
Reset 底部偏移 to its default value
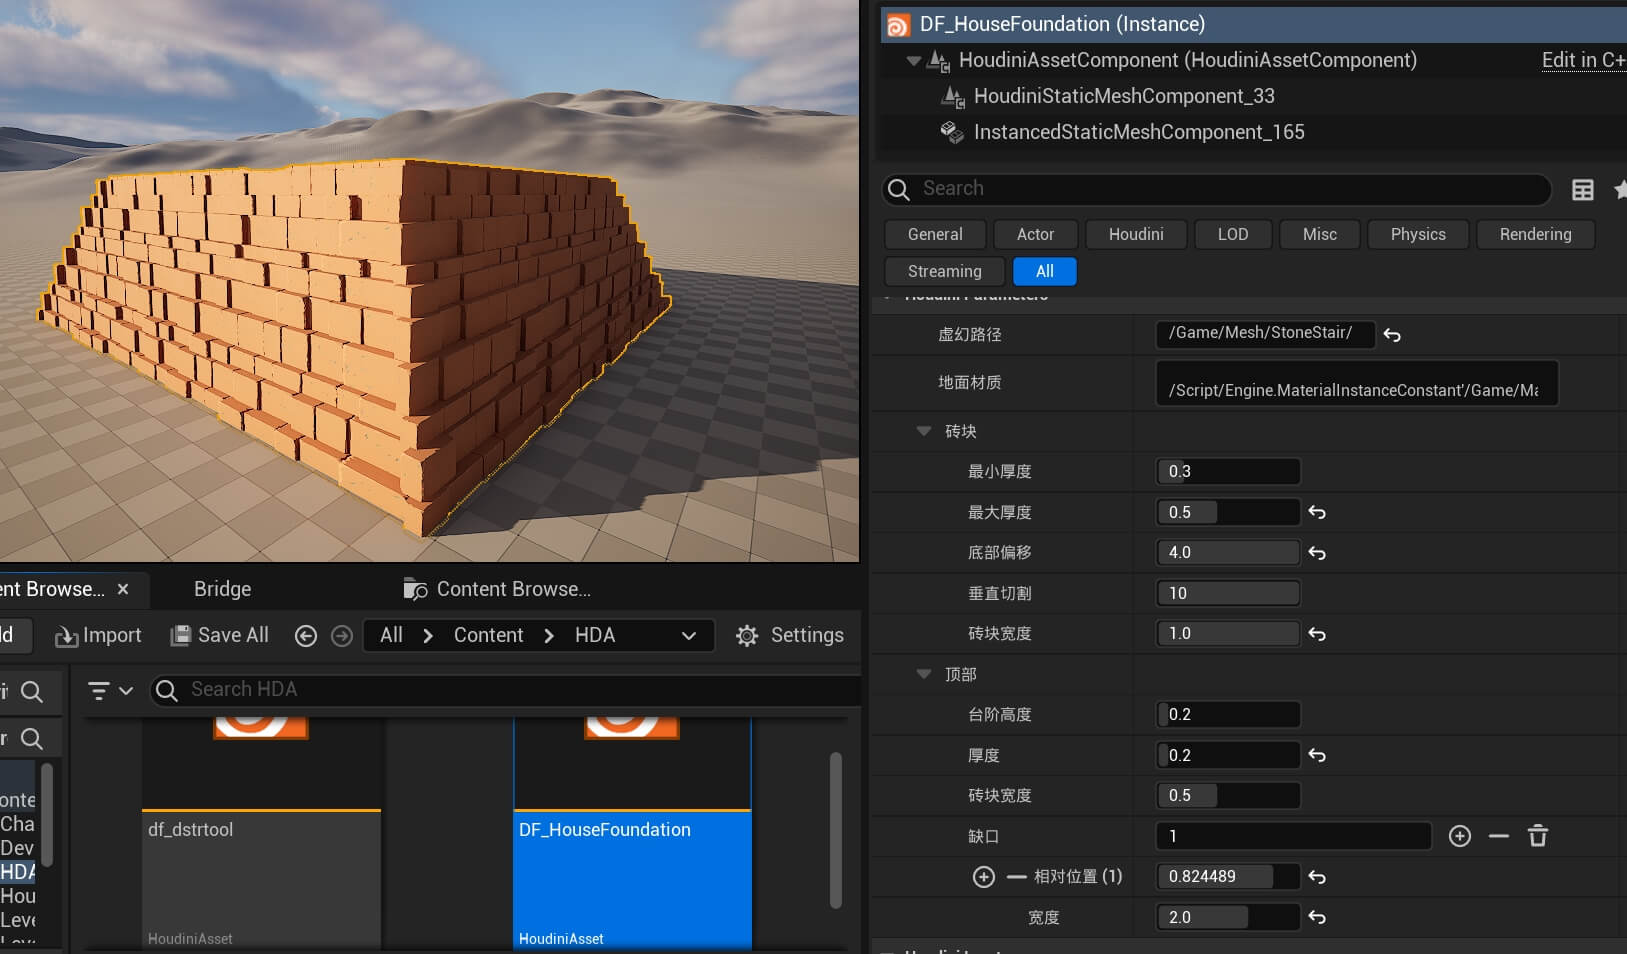coord(1317,553)
